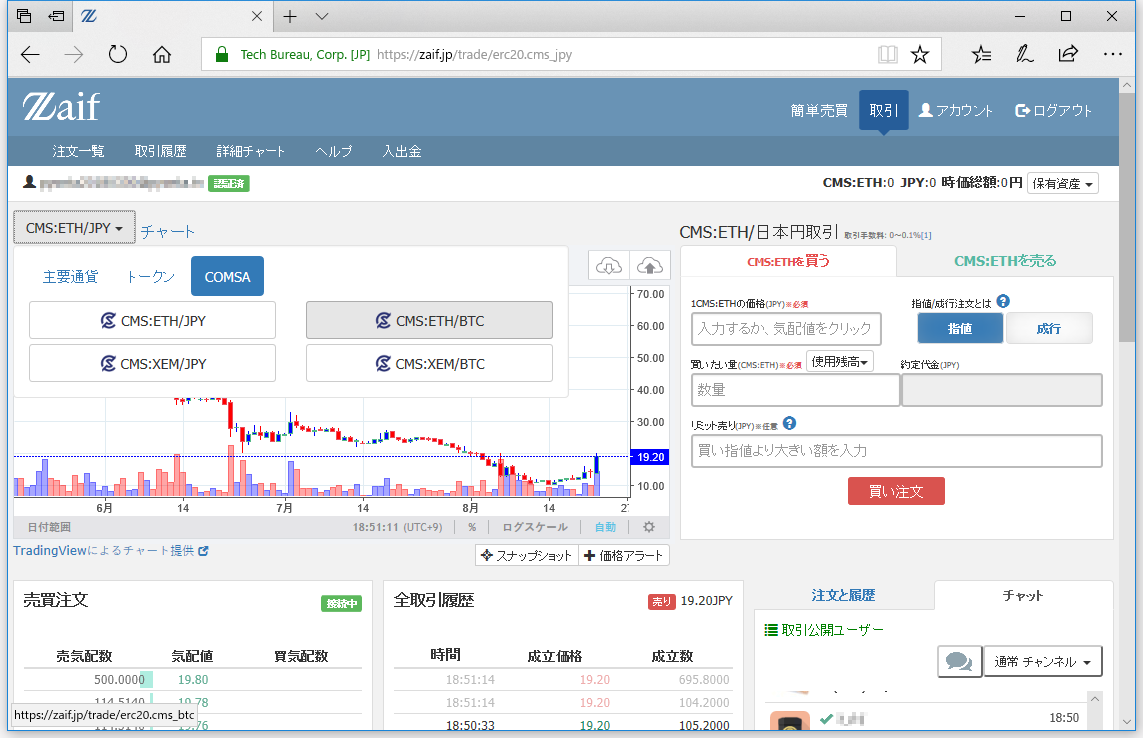The image size is (1143, 738).
Task: Click the cloud download icon to load chart layout
Action: point(608,266)
